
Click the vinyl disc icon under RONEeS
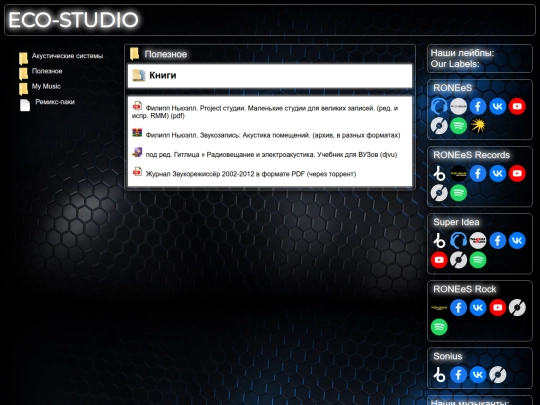pyautogui.click(x=439, y=126)
